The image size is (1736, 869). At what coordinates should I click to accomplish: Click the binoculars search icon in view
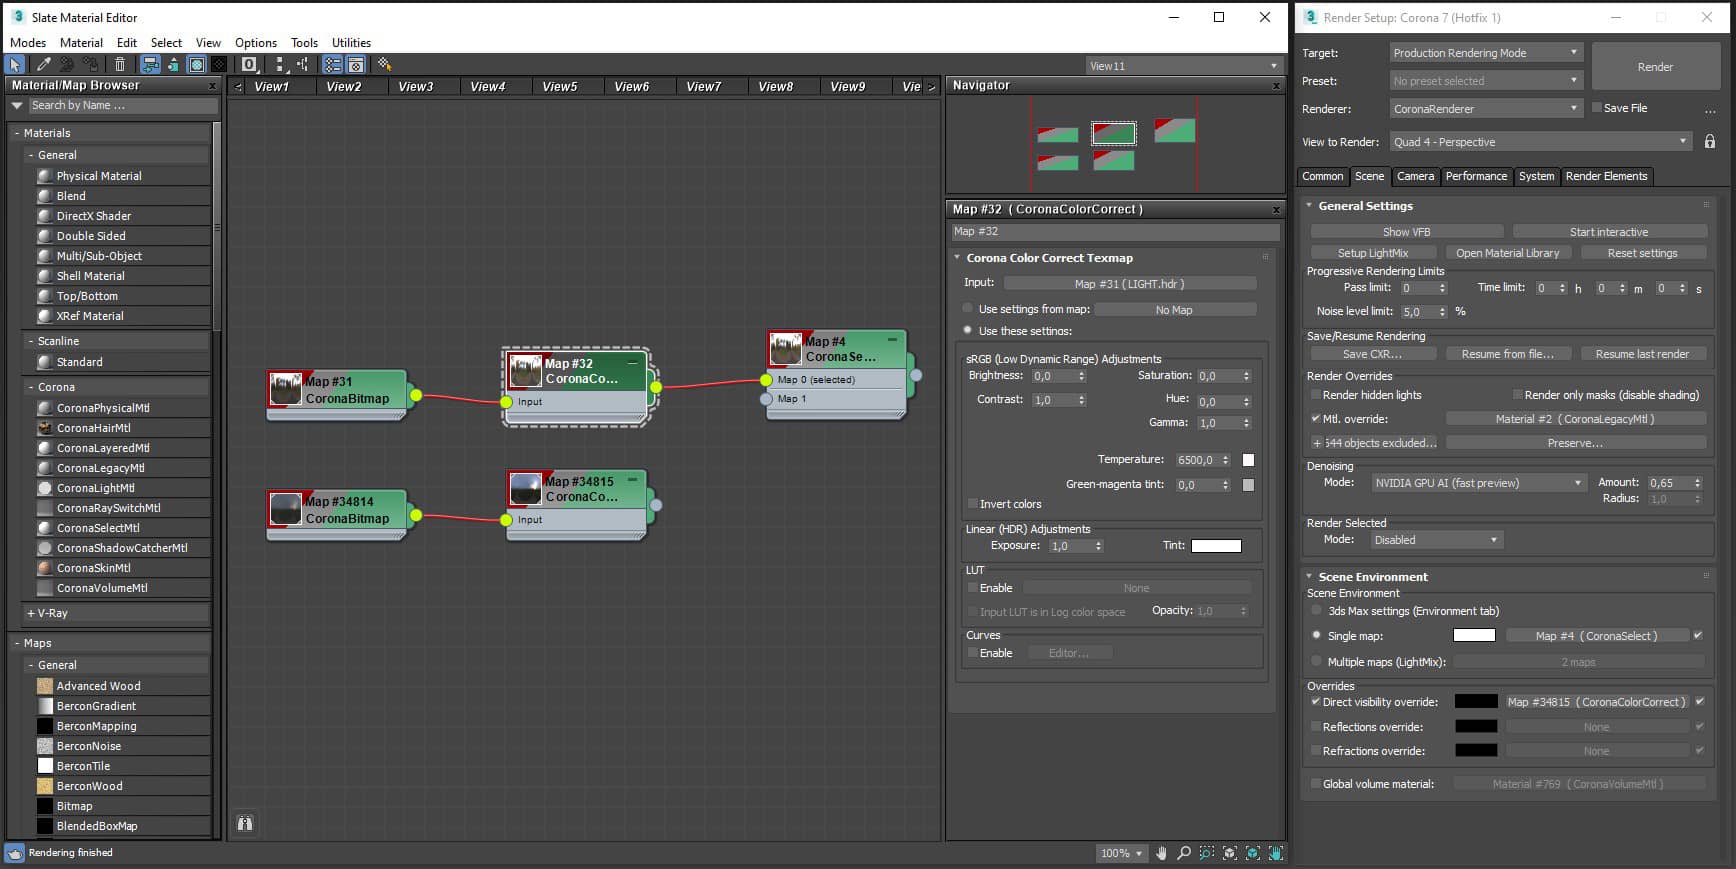245,823
